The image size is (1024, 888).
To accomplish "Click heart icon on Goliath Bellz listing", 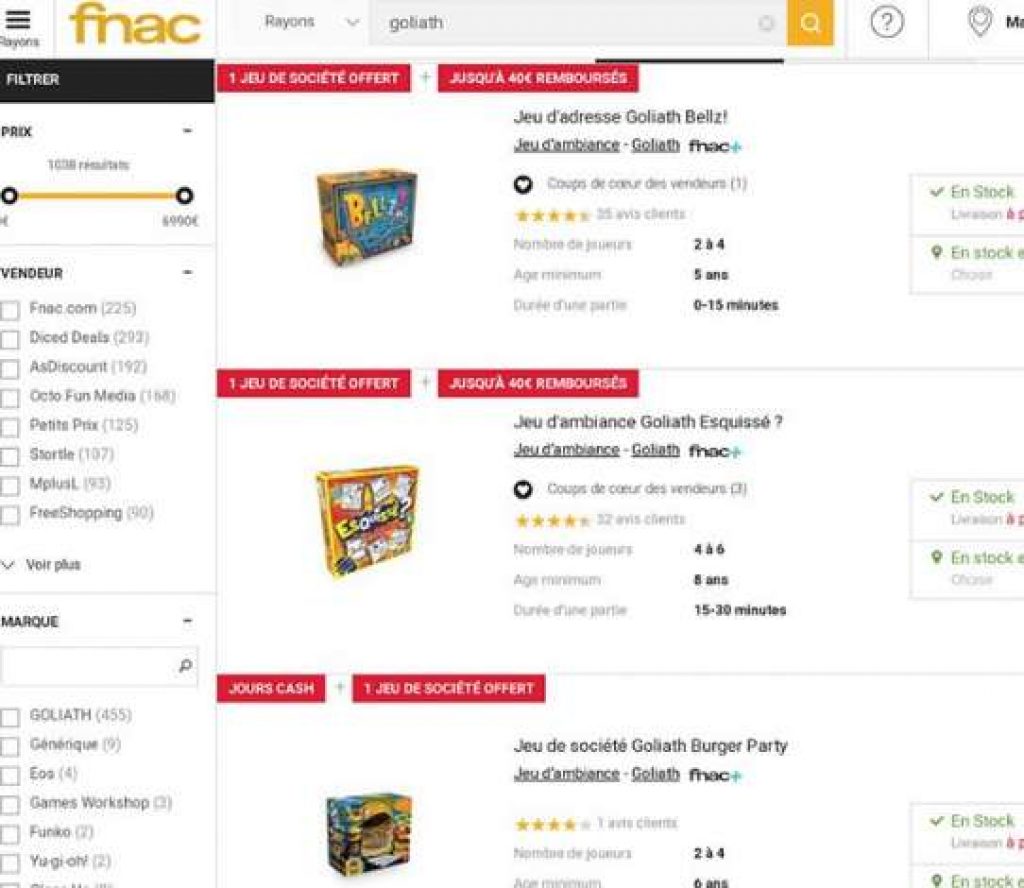I will 523,184.
